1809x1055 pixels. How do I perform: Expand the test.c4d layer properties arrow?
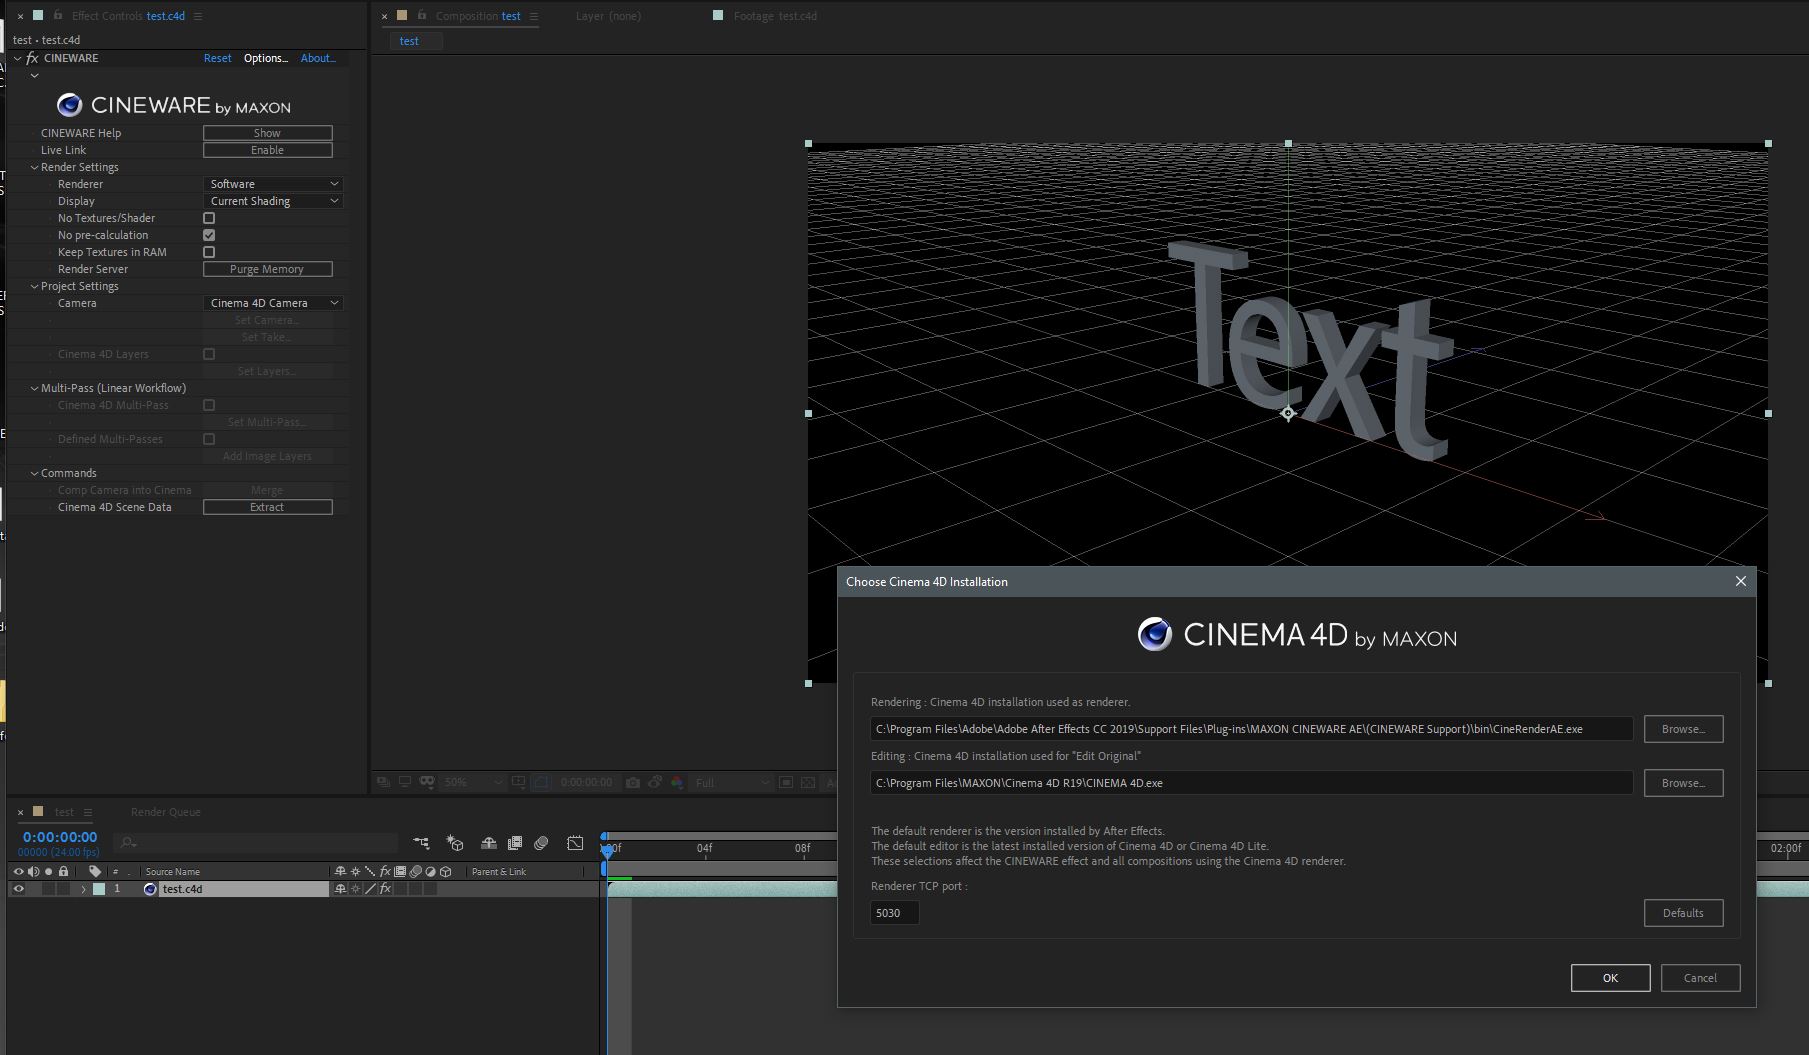tap(83, 889)
